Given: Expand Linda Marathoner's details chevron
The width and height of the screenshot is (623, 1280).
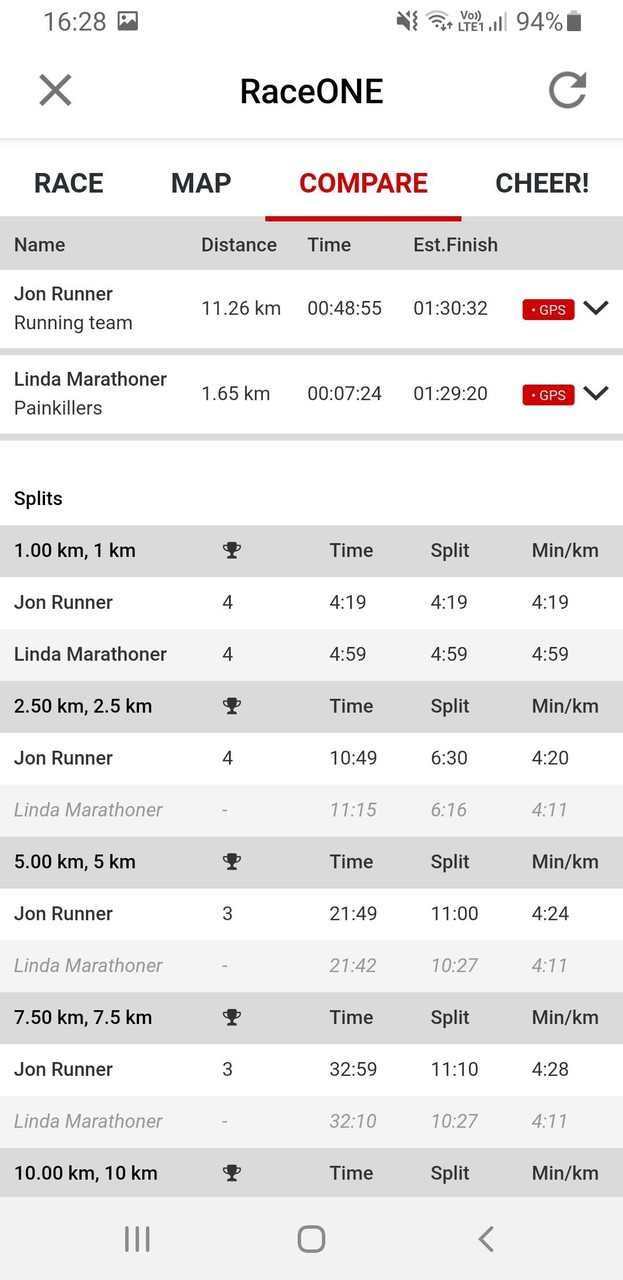Looking at the screenshot, I should [596, 393].
